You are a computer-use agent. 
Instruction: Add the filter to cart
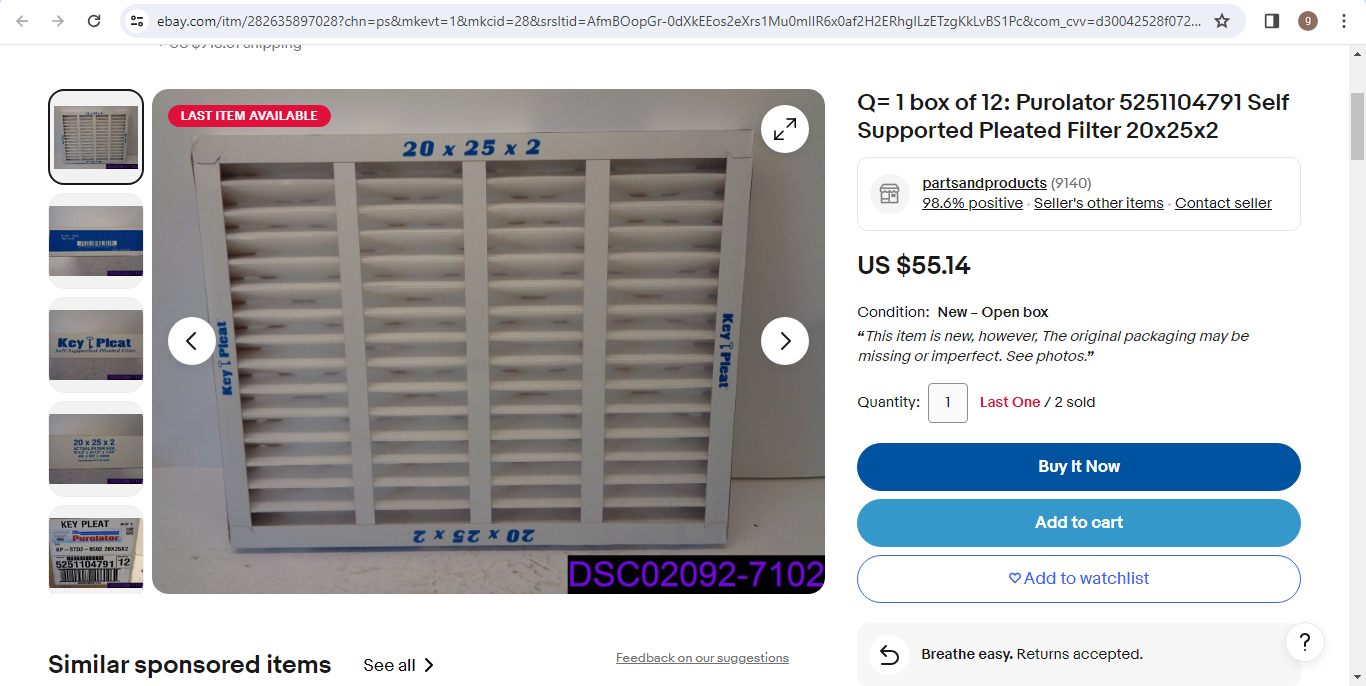point(1079,523)
